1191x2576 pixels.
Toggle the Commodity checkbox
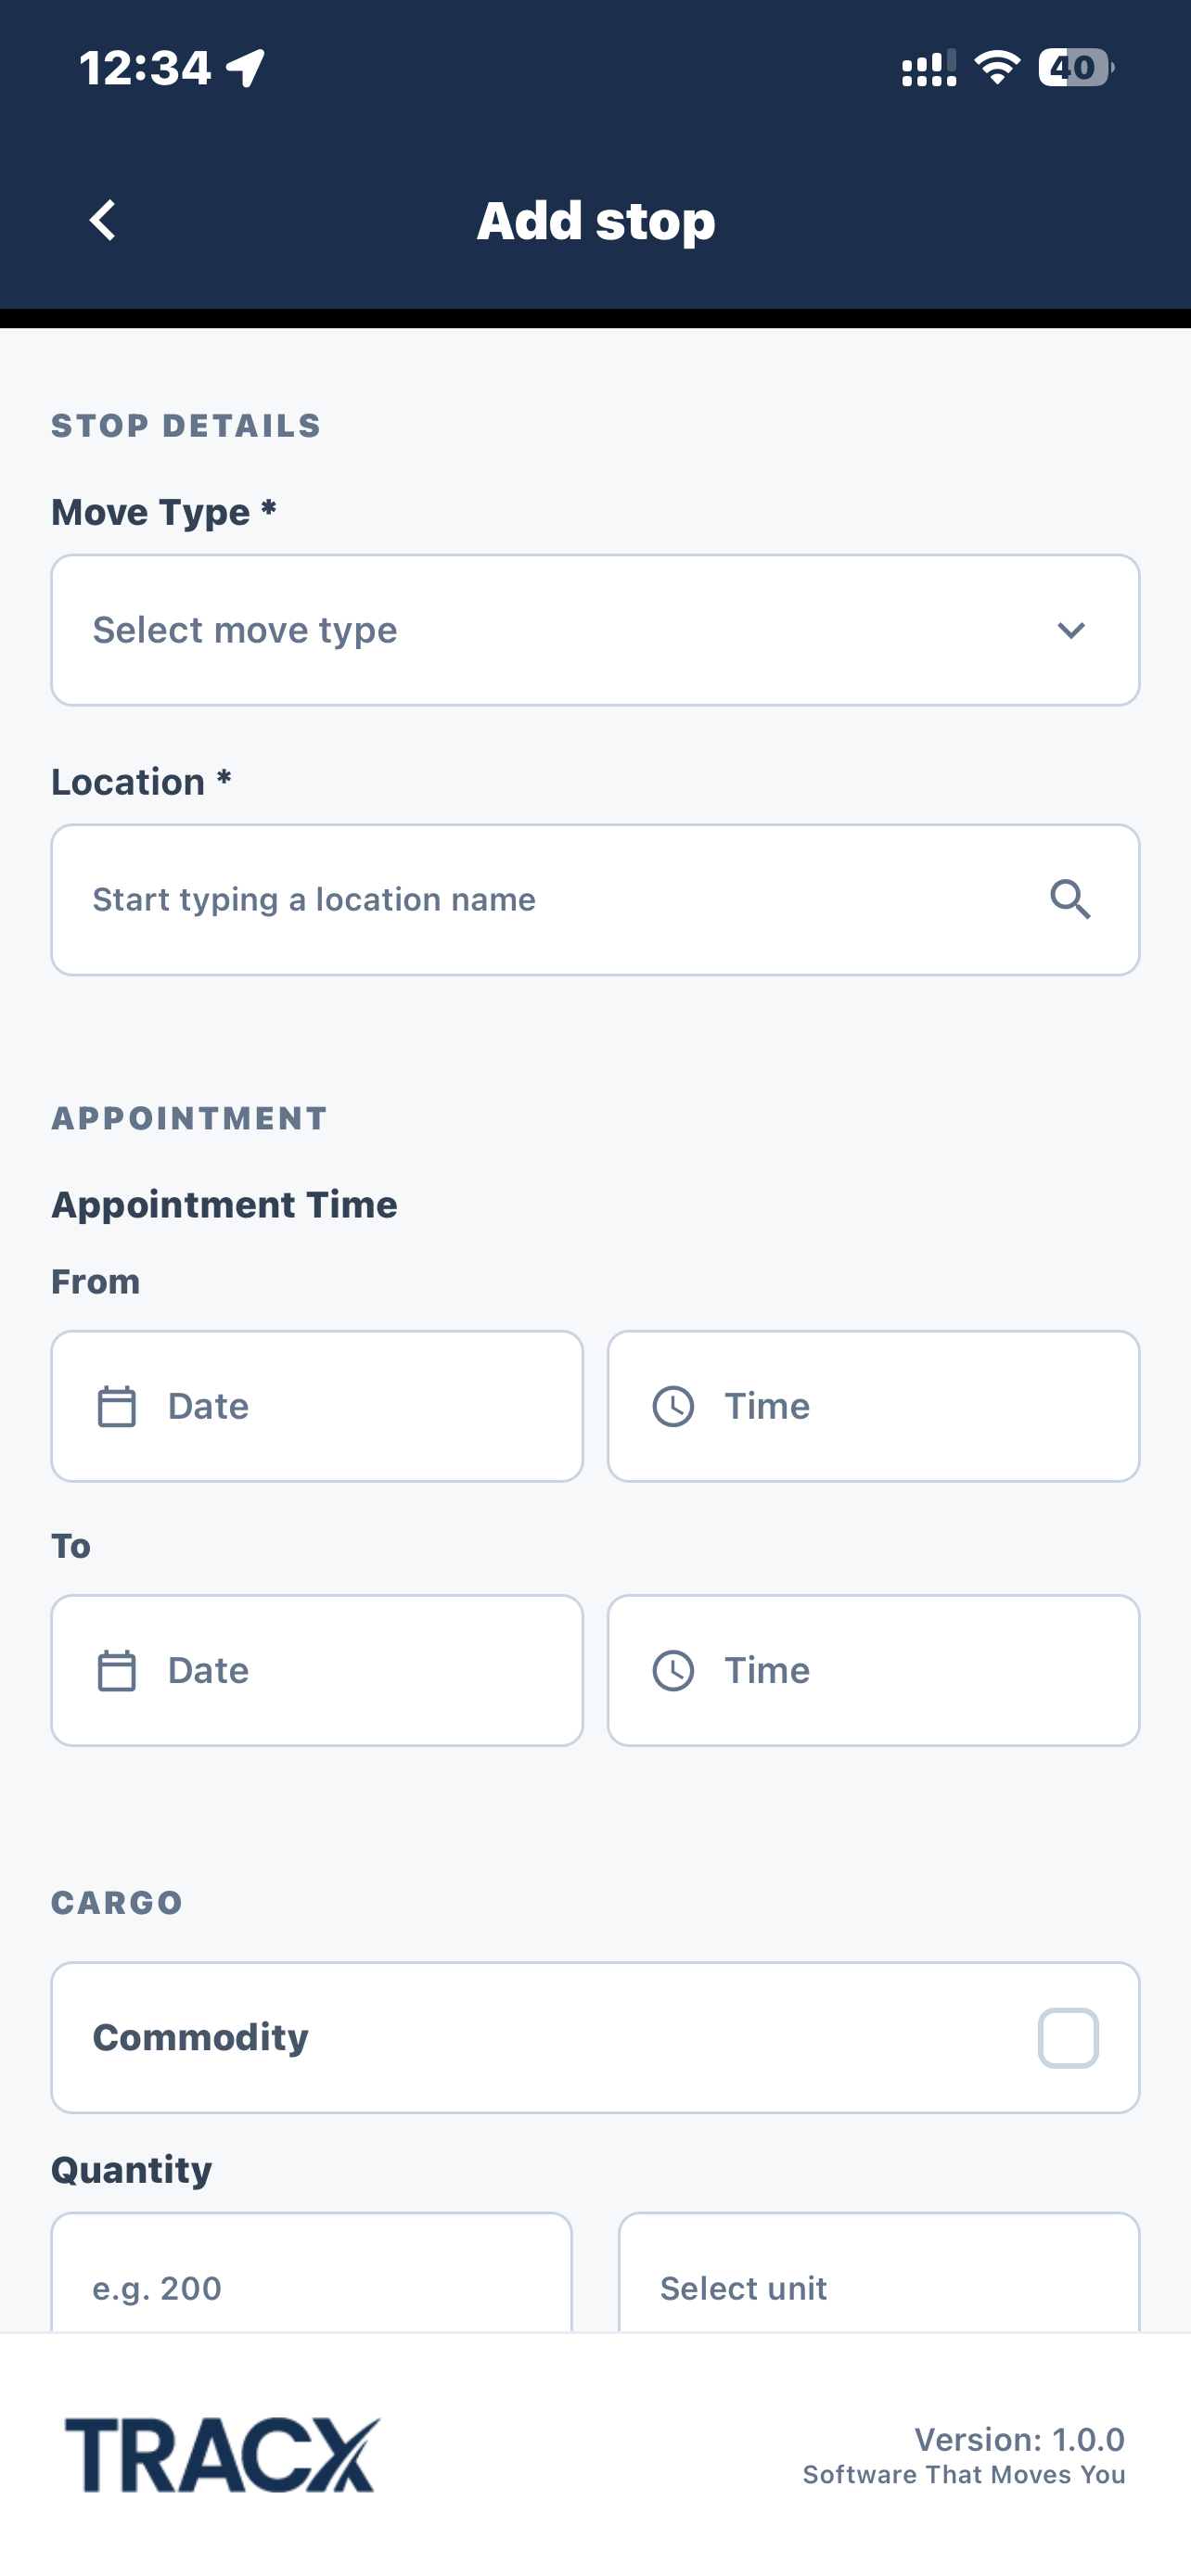click(1068, 2037)
